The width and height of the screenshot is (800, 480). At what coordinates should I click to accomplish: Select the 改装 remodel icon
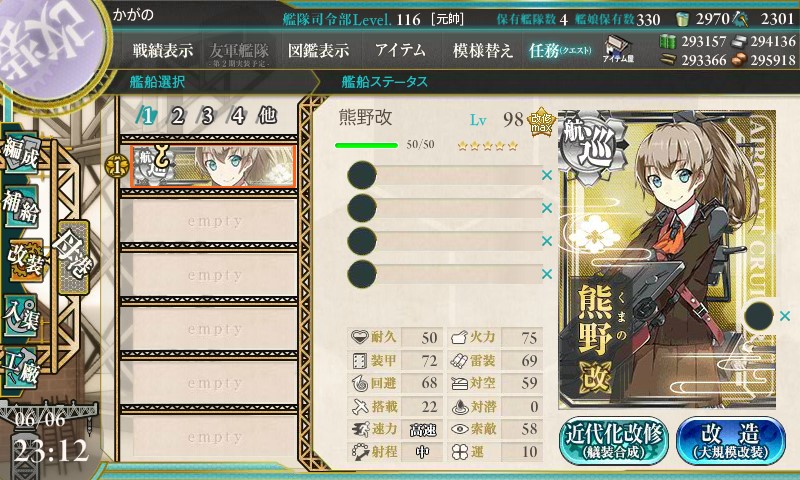point(26,260)
